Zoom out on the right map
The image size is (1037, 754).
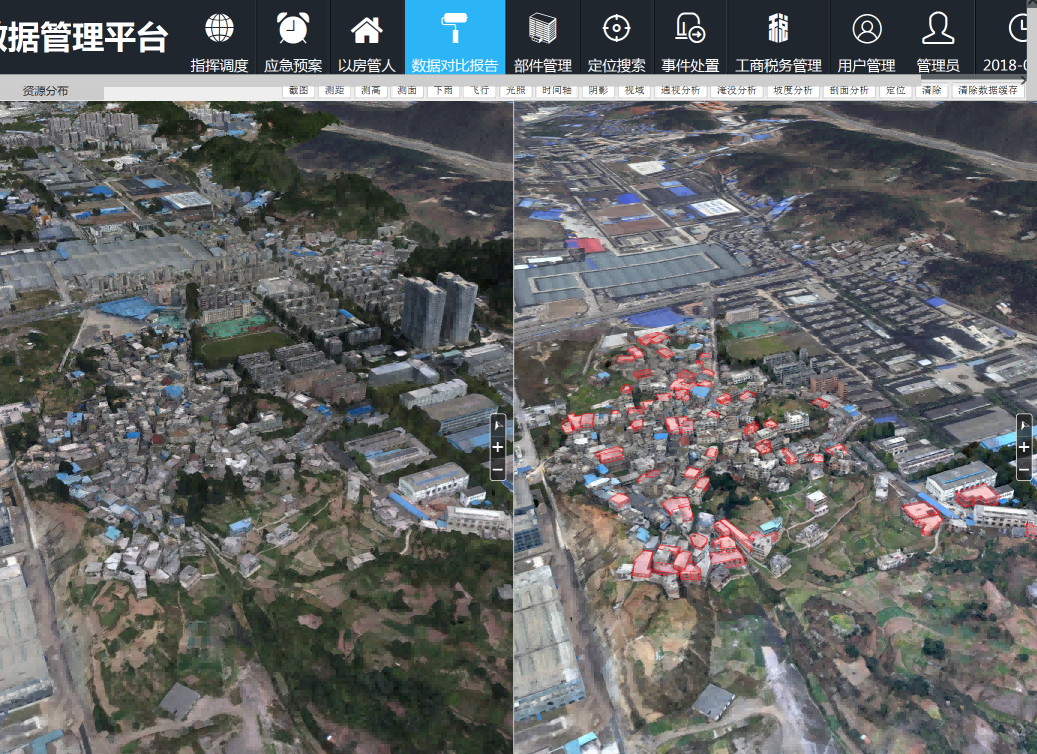click(x=1024, y=470)
